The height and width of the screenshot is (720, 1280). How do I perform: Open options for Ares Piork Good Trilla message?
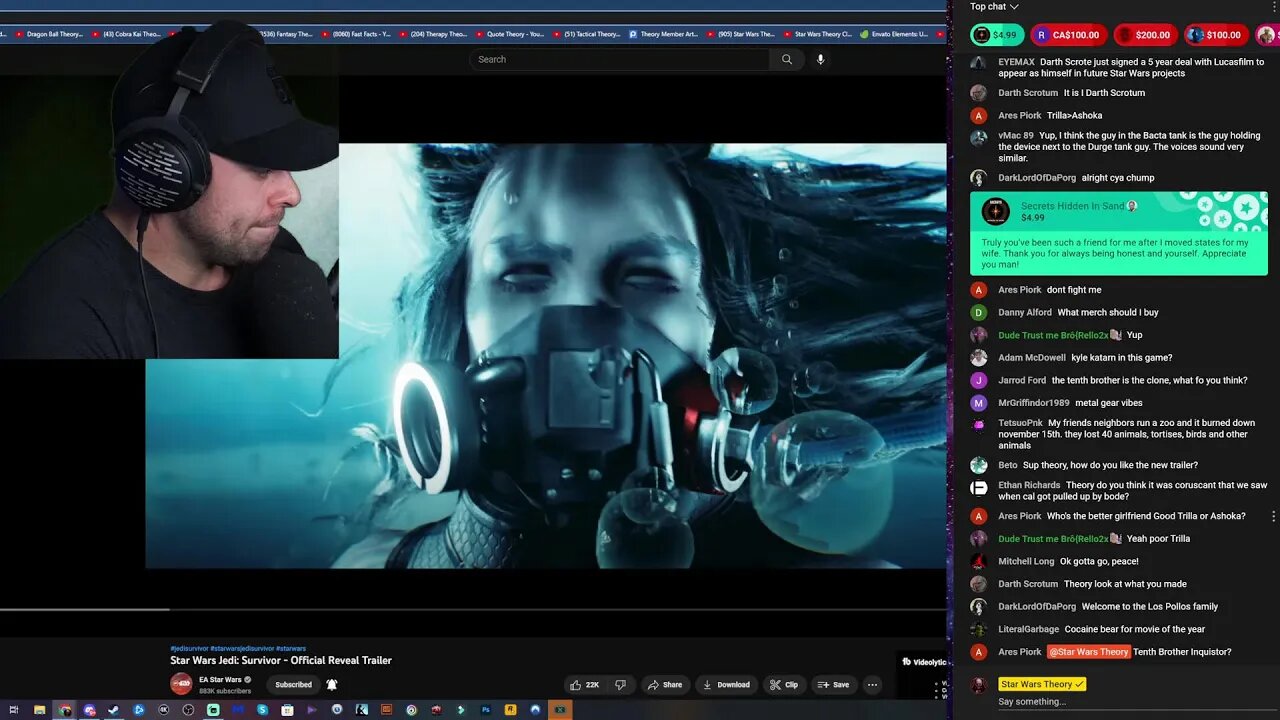click(1273, 516)
